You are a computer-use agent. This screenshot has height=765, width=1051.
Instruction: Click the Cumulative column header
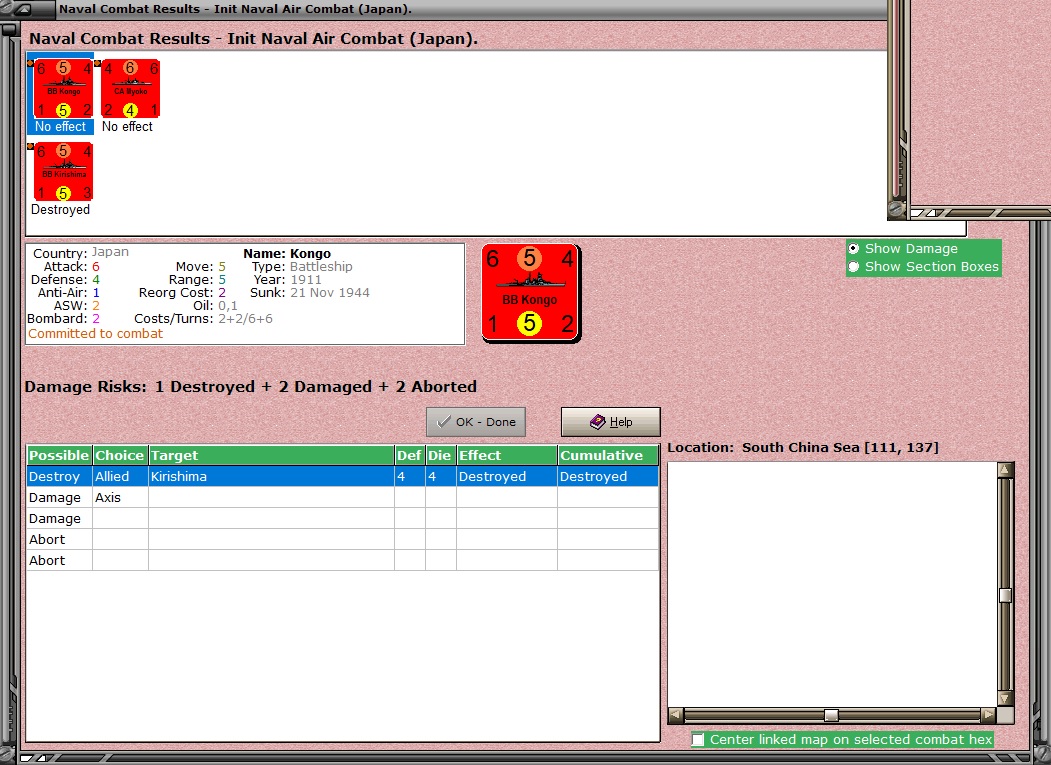pos(608,455)
